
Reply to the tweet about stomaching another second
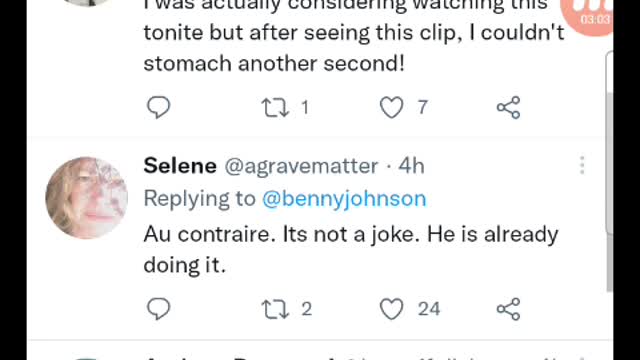click(x=158, y=107)
